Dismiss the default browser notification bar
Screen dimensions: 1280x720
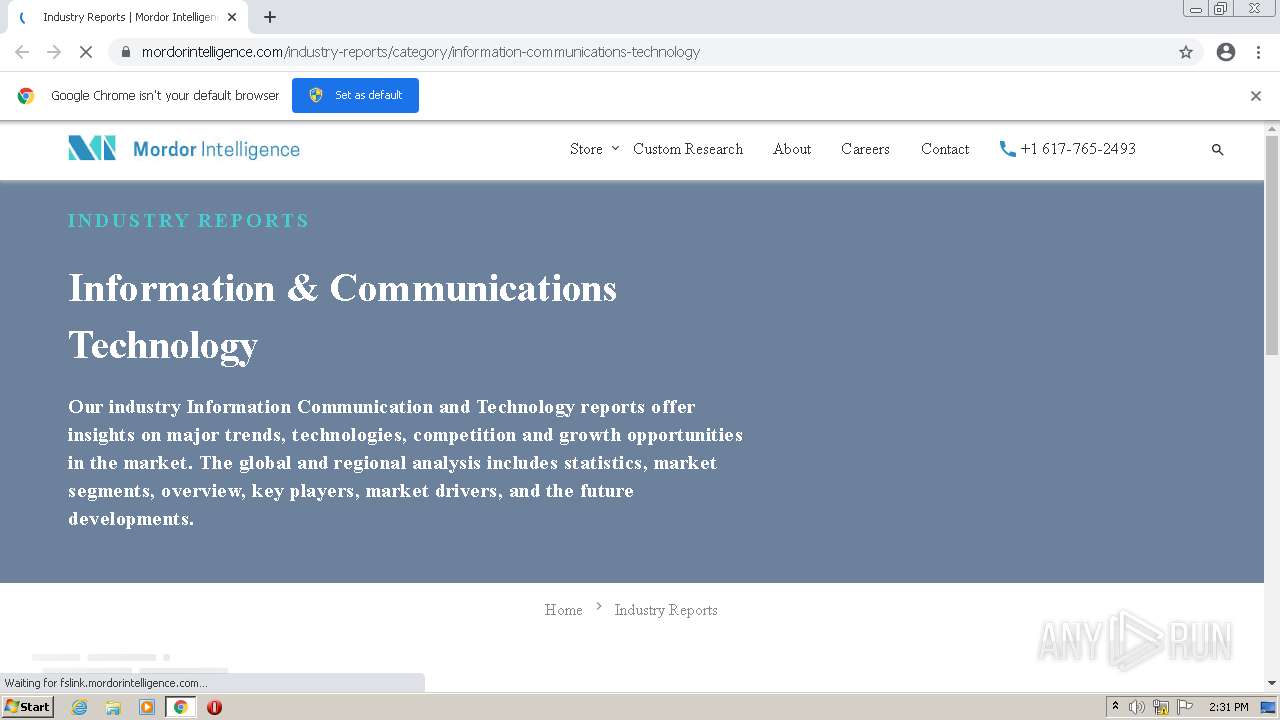click(x=1256, y=96)
